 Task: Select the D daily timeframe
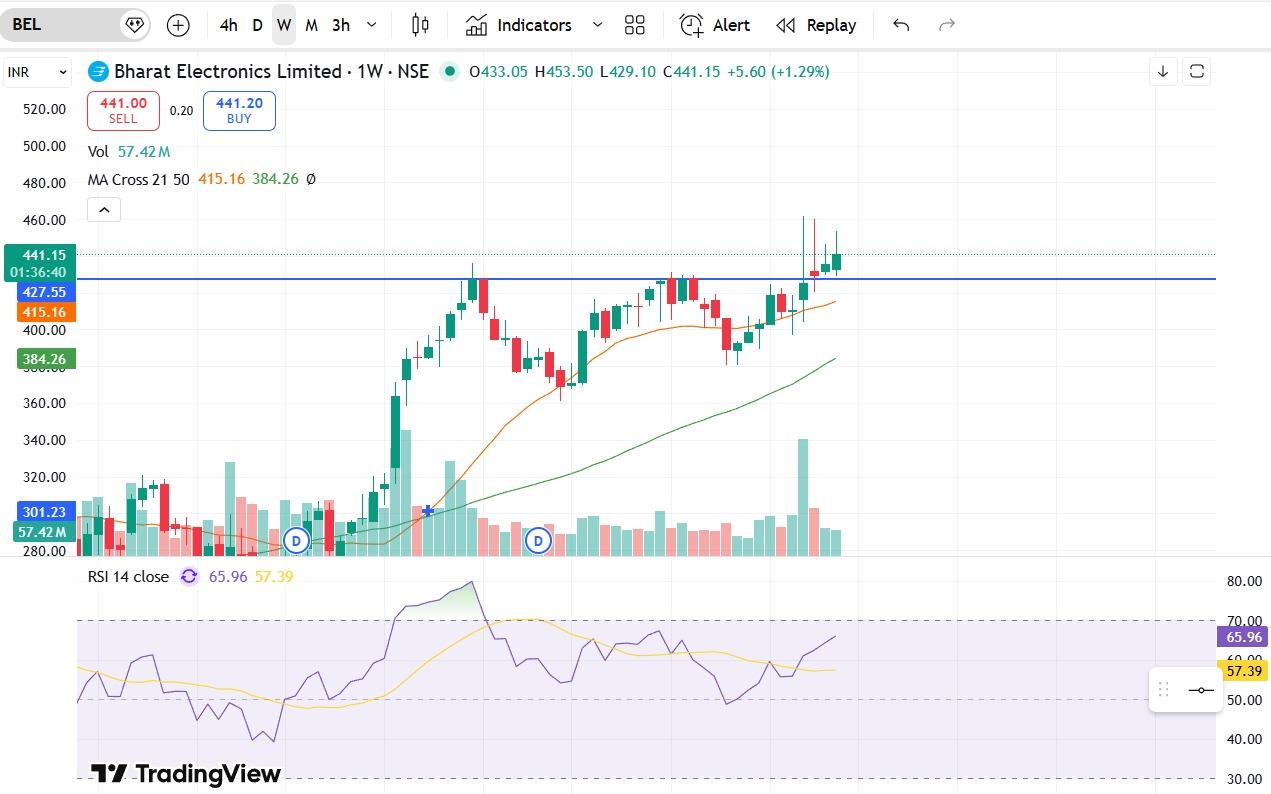point(257,25)
